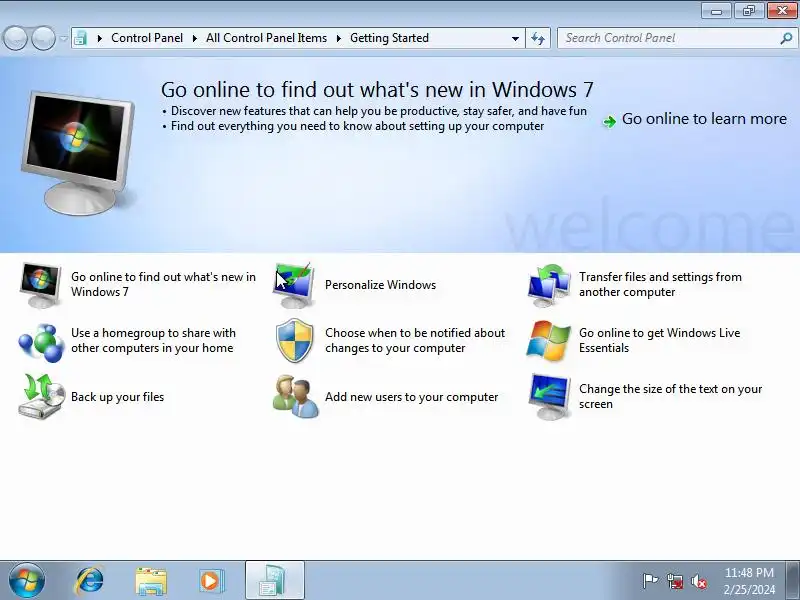Viewport: 800px width, 600px height.
Task: Click the search magnifier icon
Action: (x=786, y=38)
